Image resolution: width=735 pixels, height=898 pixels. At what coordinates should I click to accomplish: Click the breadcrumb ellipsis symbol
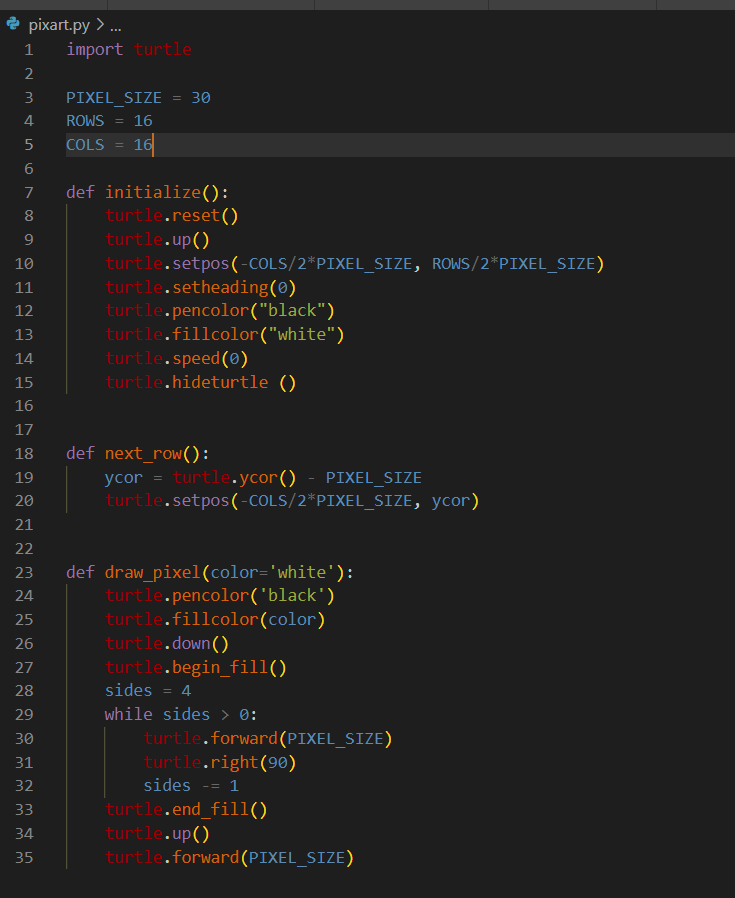pos(116,26)
